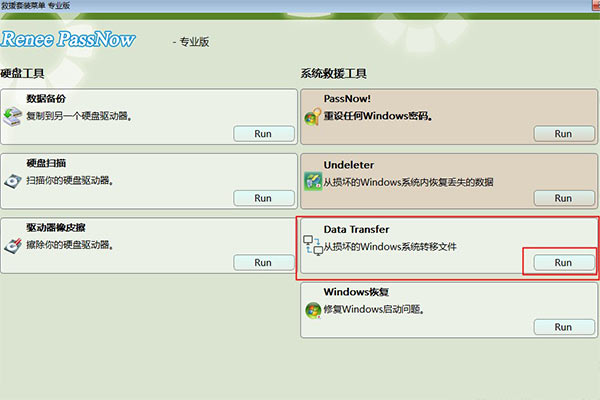Click description 重设任何Windows密码

point(378,116)
